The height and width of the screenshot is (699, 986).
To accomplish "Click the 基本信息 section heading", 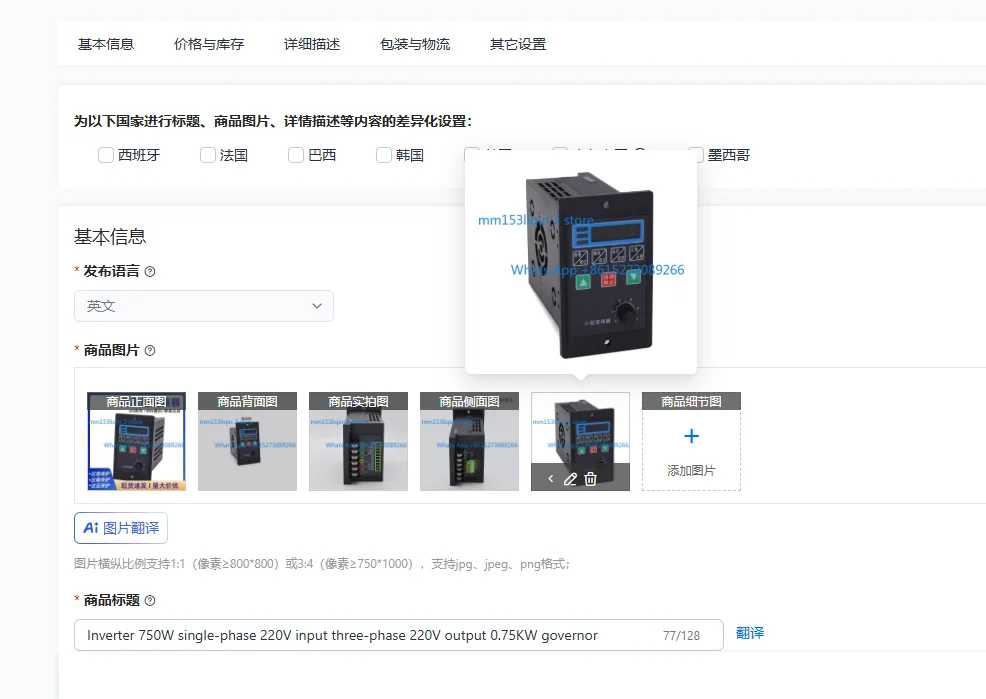I will tap(110, 236).
